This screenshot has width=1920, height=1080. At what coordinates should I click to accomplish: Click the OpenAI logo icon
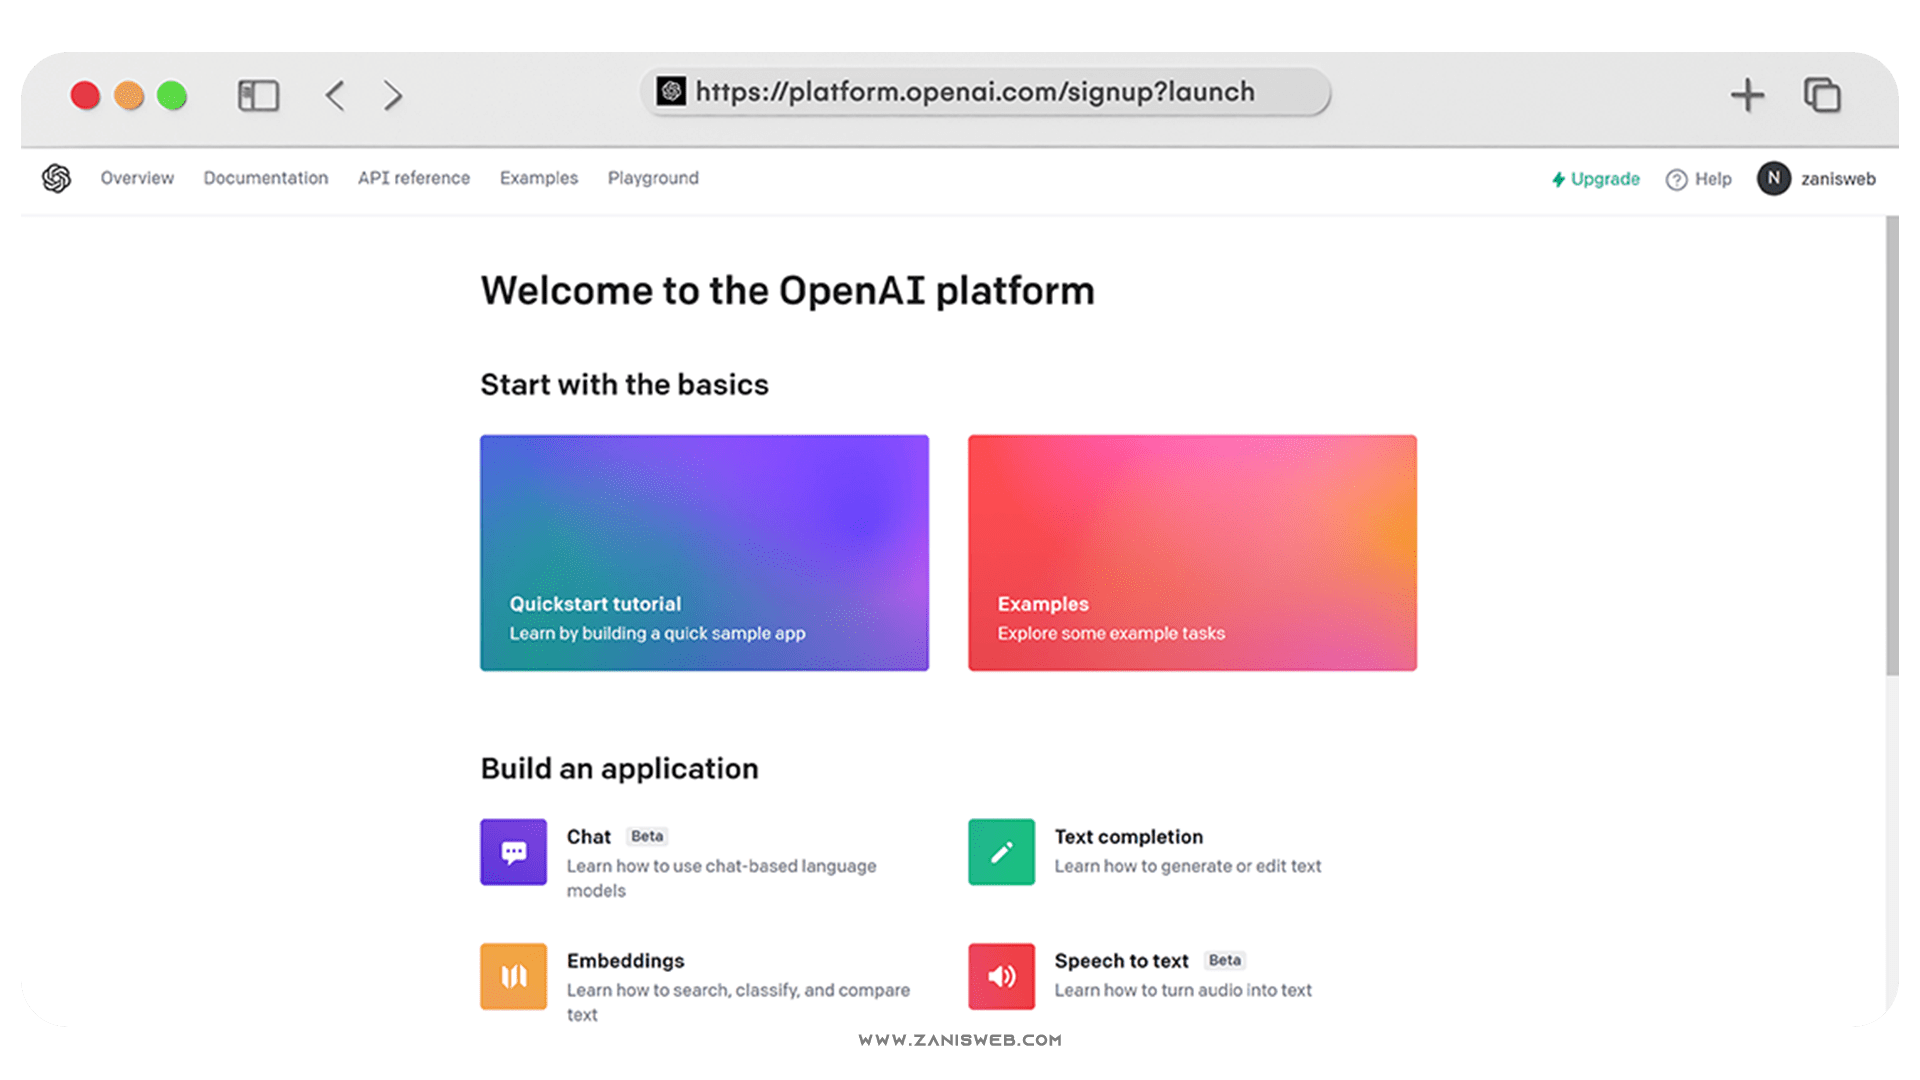click(57, 178)
